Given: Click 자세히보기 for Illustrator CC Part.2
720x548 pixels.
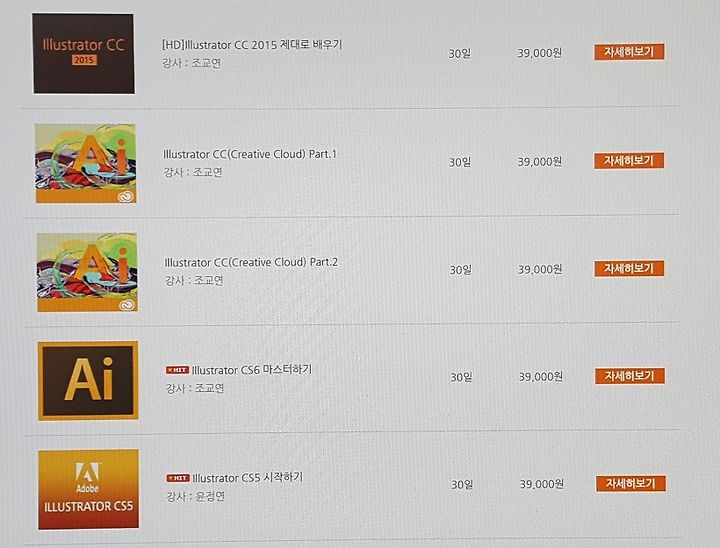Looking at the screenshot, I should tap(630, 269).
